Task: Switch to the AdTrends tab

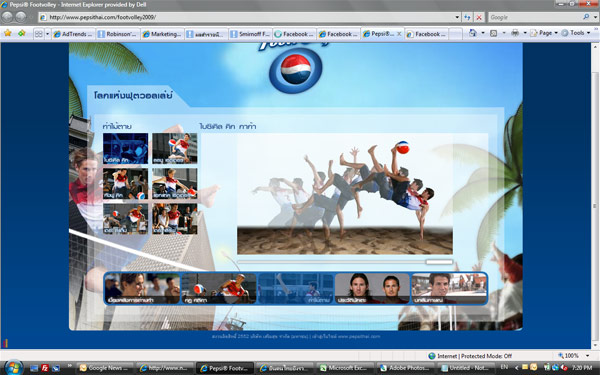Action: pyautogui.click(x=73, y=34)
